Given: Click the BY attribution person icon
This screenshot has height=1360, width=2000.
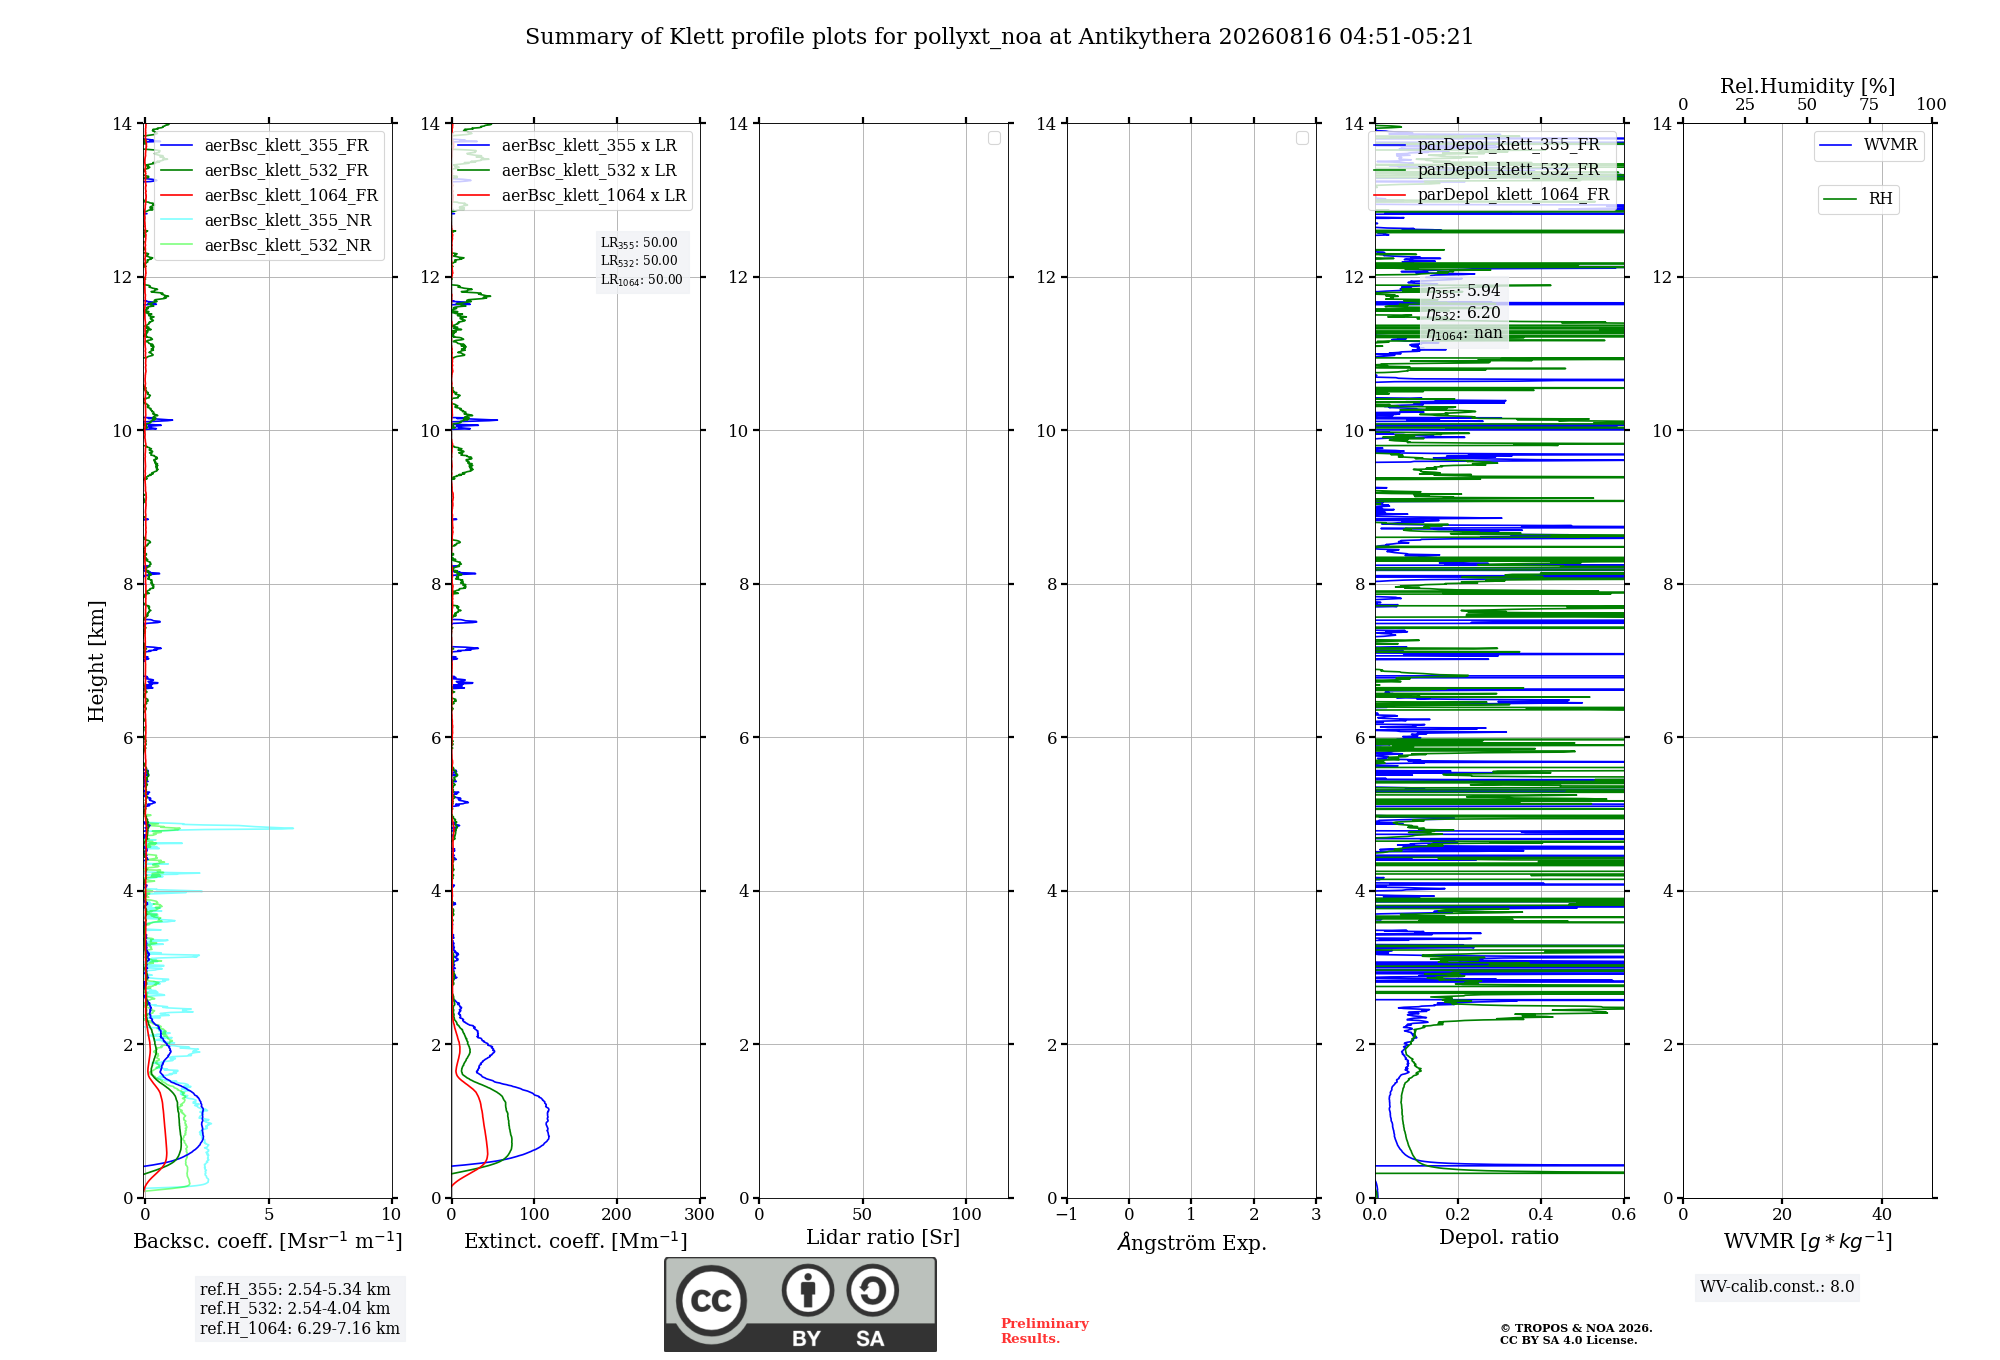Looking at the screenshot, I should click(807, 1290).
